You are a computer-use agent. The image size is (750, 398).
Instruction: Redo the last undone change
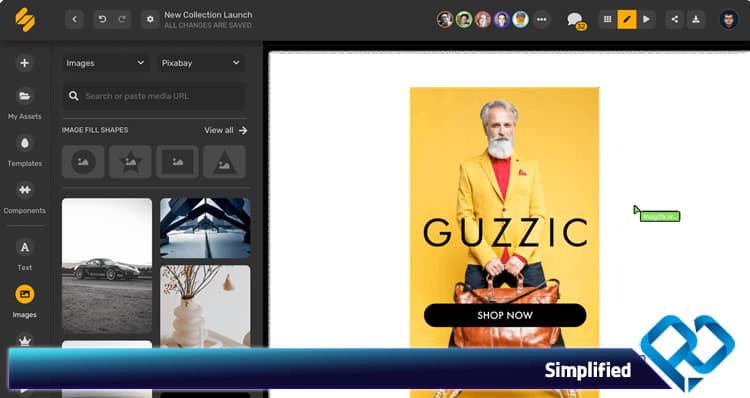click(122, 19)
